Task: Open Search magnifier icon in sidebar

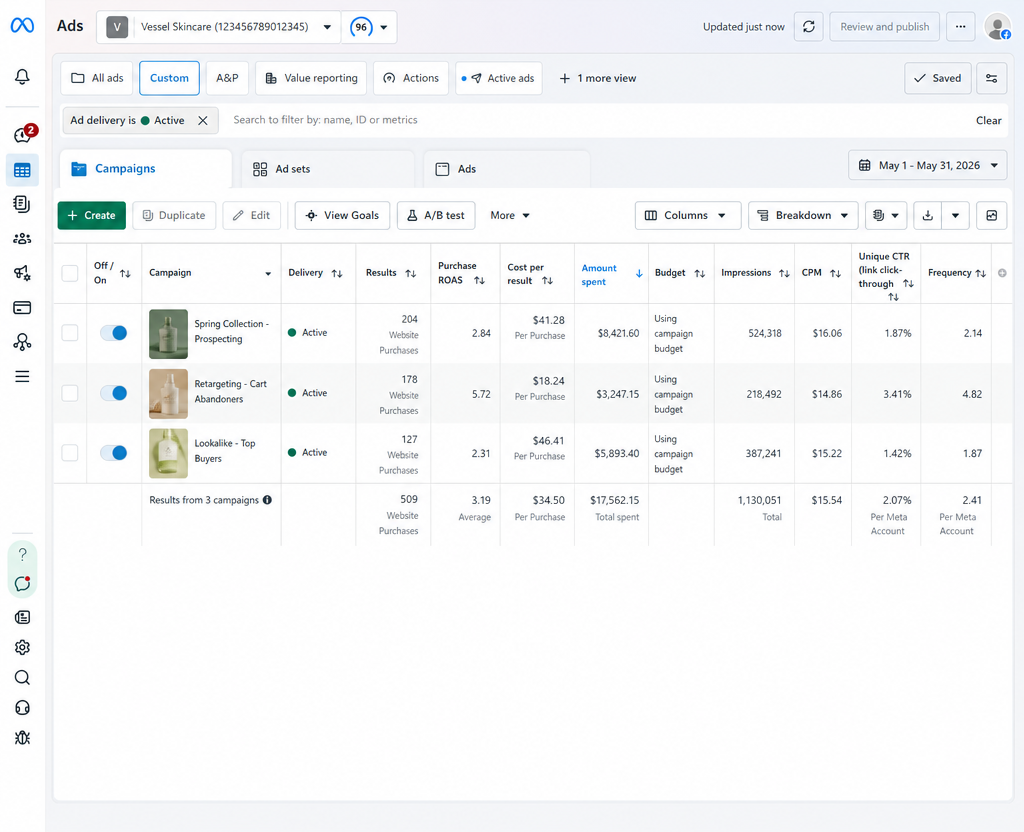Action: [x=22, y=677]
